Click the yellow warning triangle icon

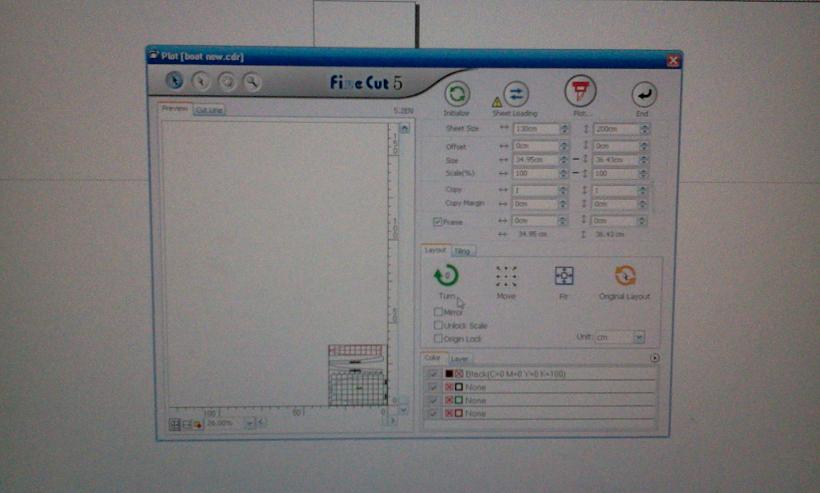coord(496,102)
